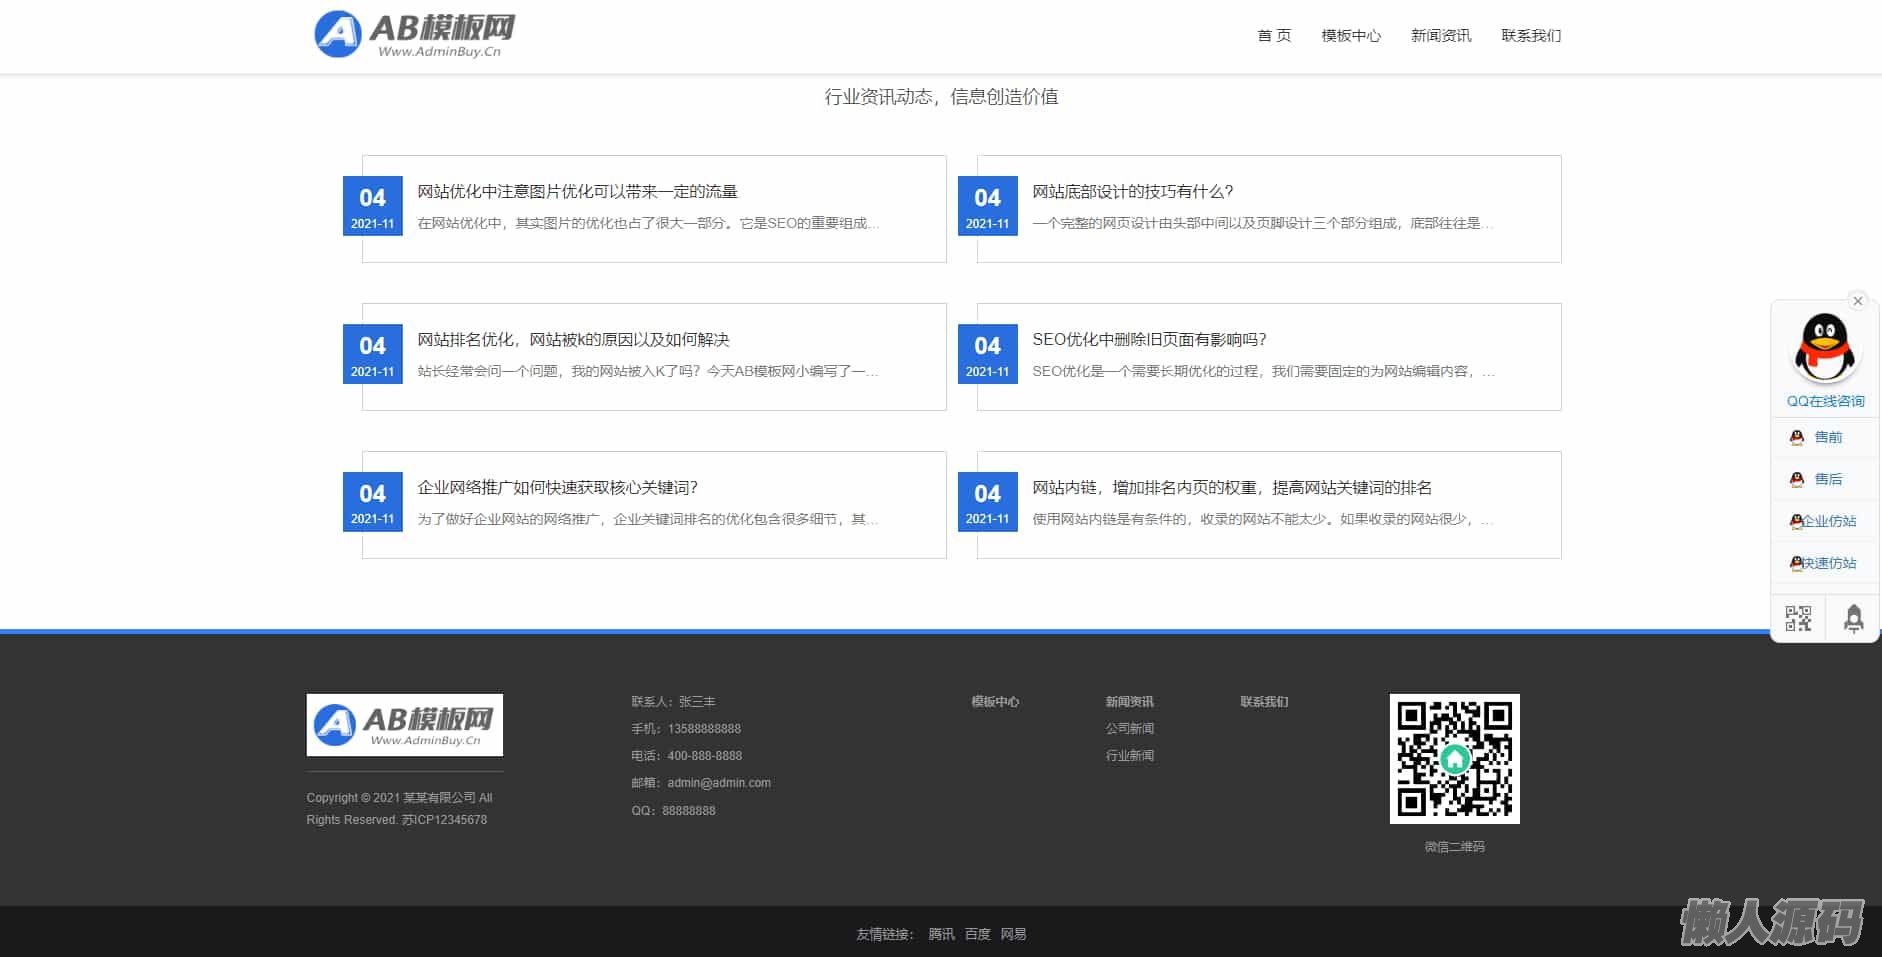Close the QQ consultation floating panel
Image resolution: width=1882 pixels, height=957 pixels.
point(1857,301)
